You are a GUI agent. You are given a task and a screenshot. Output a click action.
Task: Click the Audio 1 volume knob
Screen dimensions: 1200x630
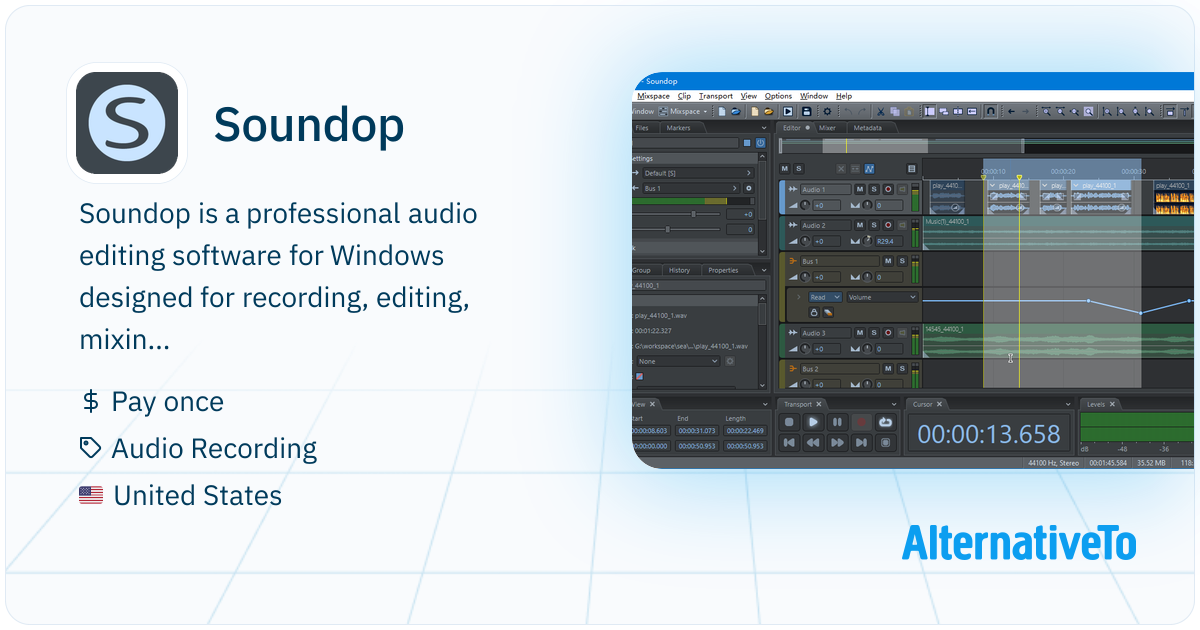tap(805, 205)
